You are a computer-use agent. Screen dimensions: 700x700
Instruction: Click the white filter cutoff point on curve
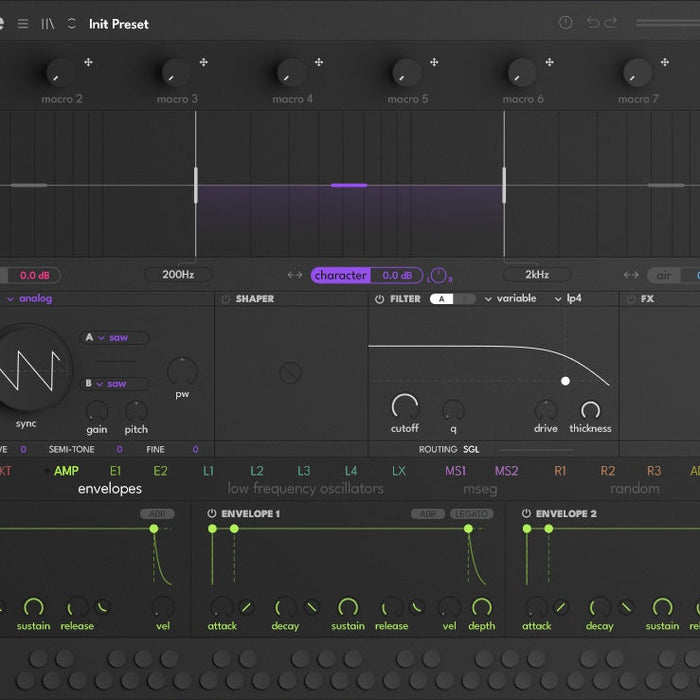coord(565,381)
